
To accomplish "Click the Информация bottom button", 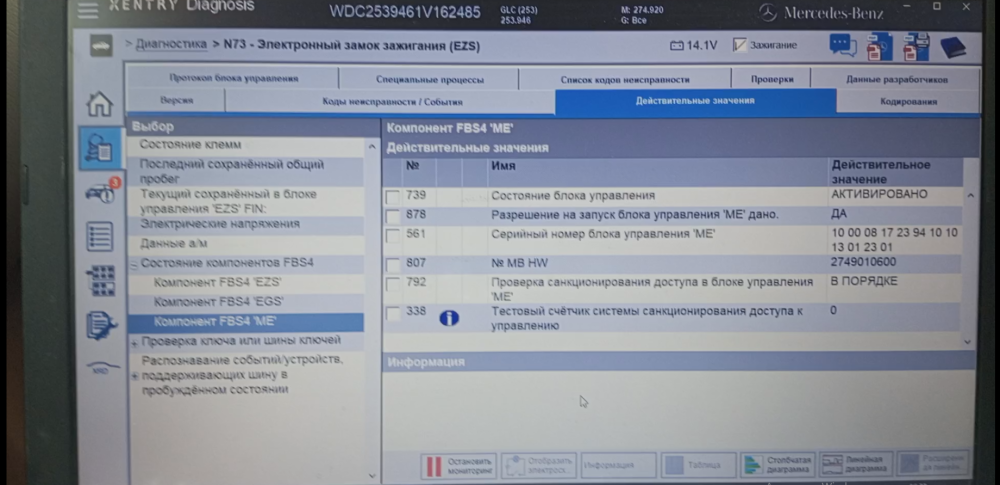I will coord(619,465).
